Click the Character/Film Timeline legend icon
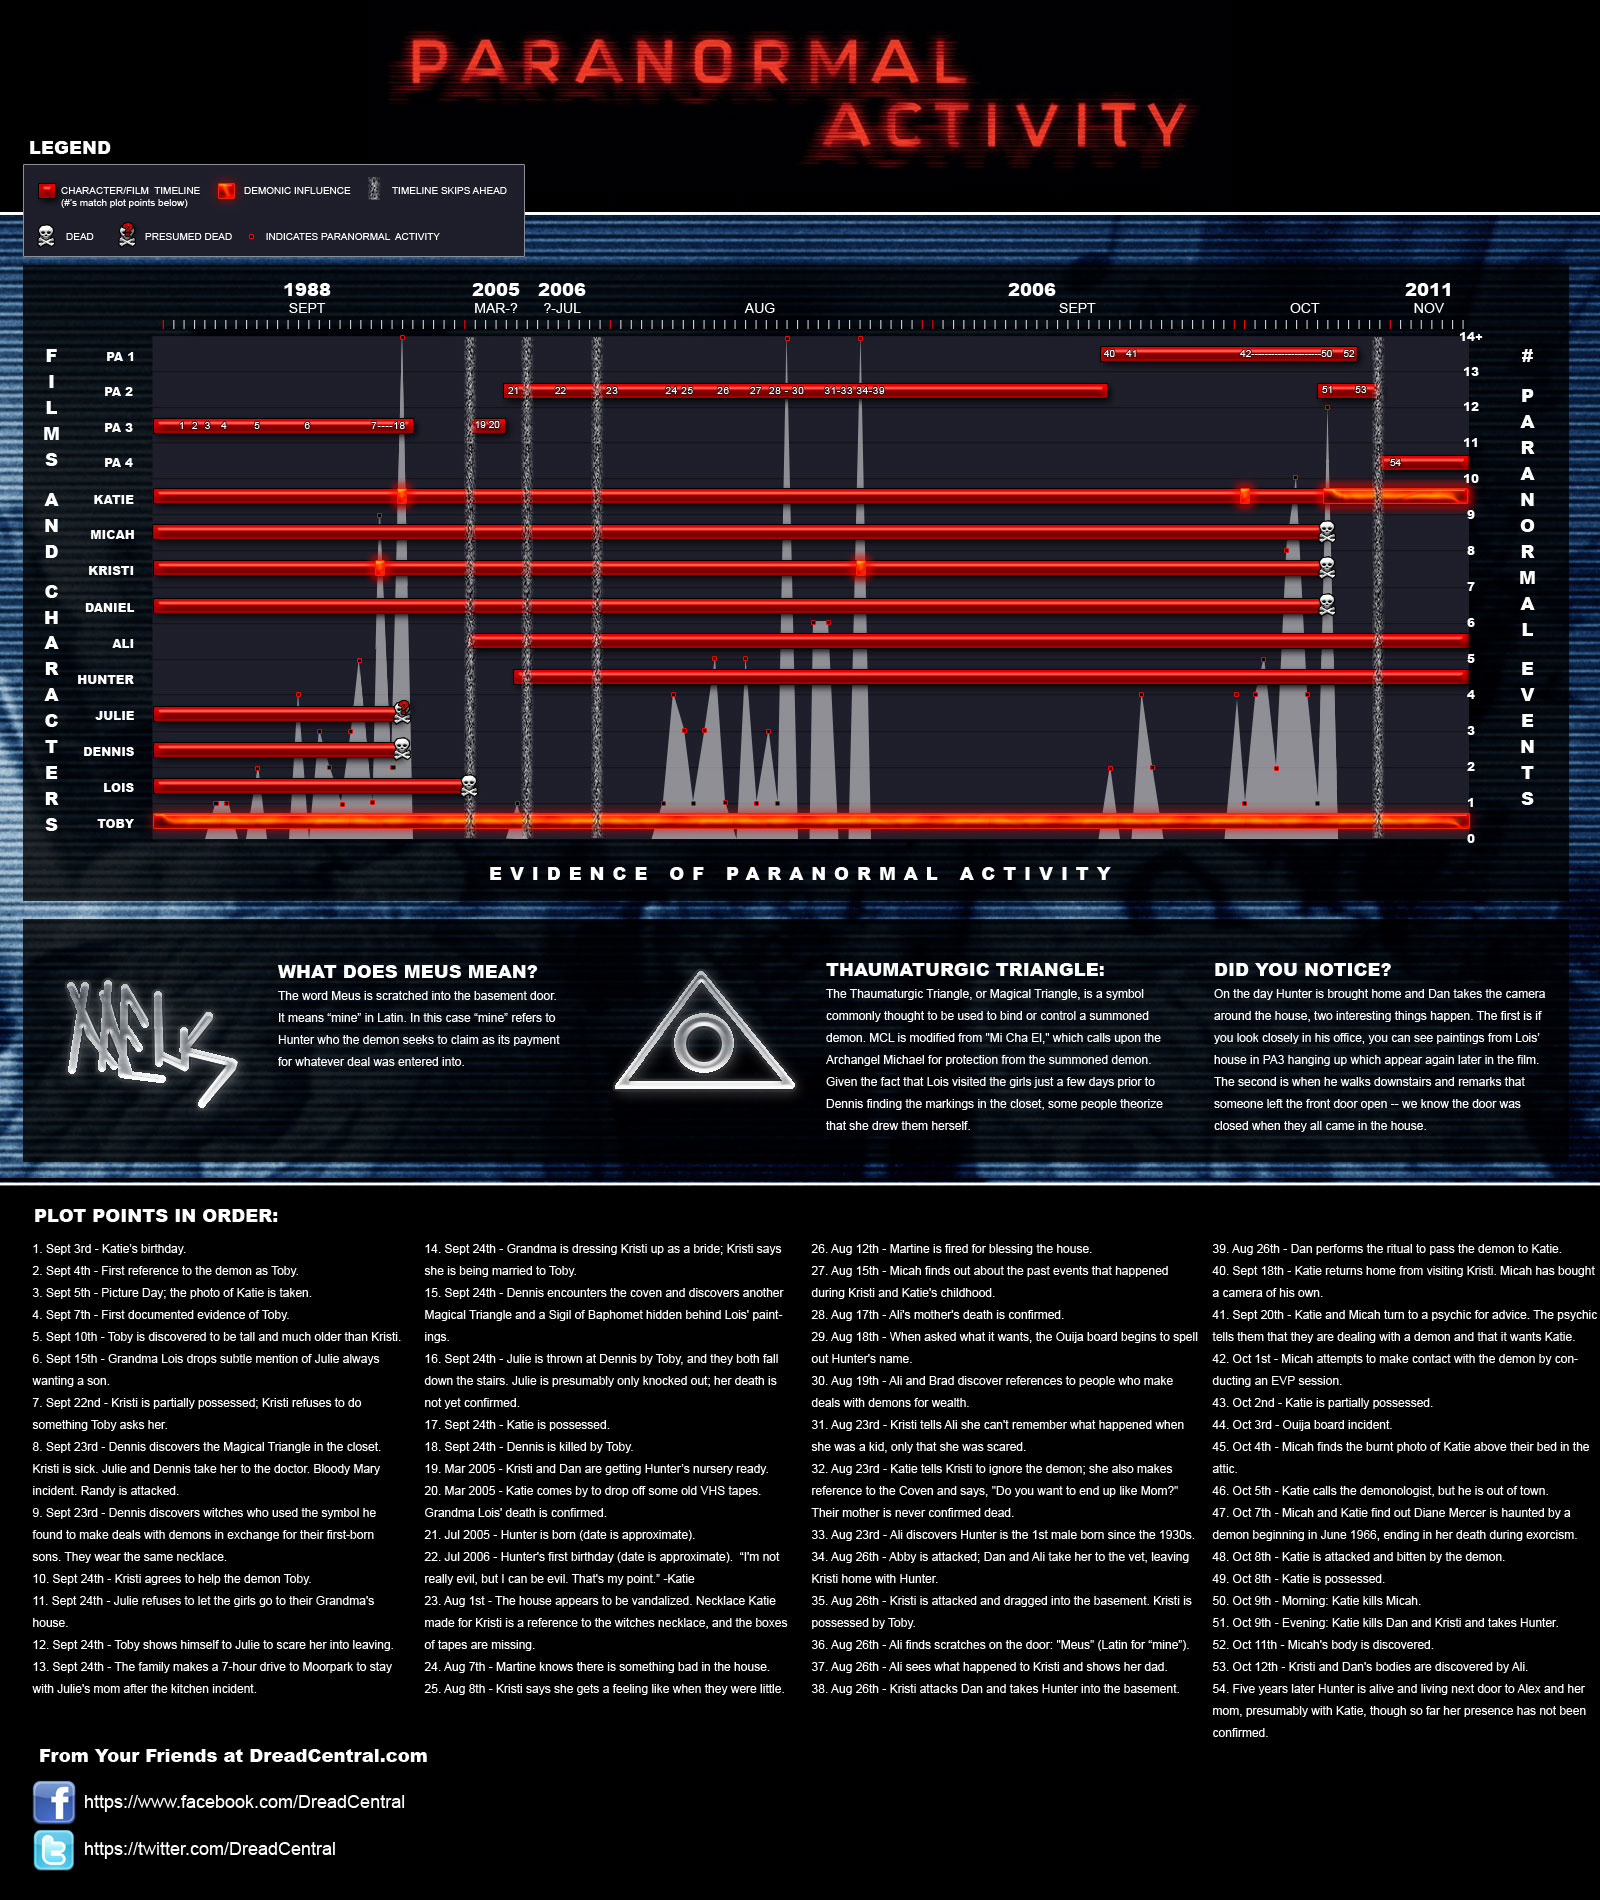Viewport: 1600px width, 1900px height. pyautogui.click(x=46, y=190)
